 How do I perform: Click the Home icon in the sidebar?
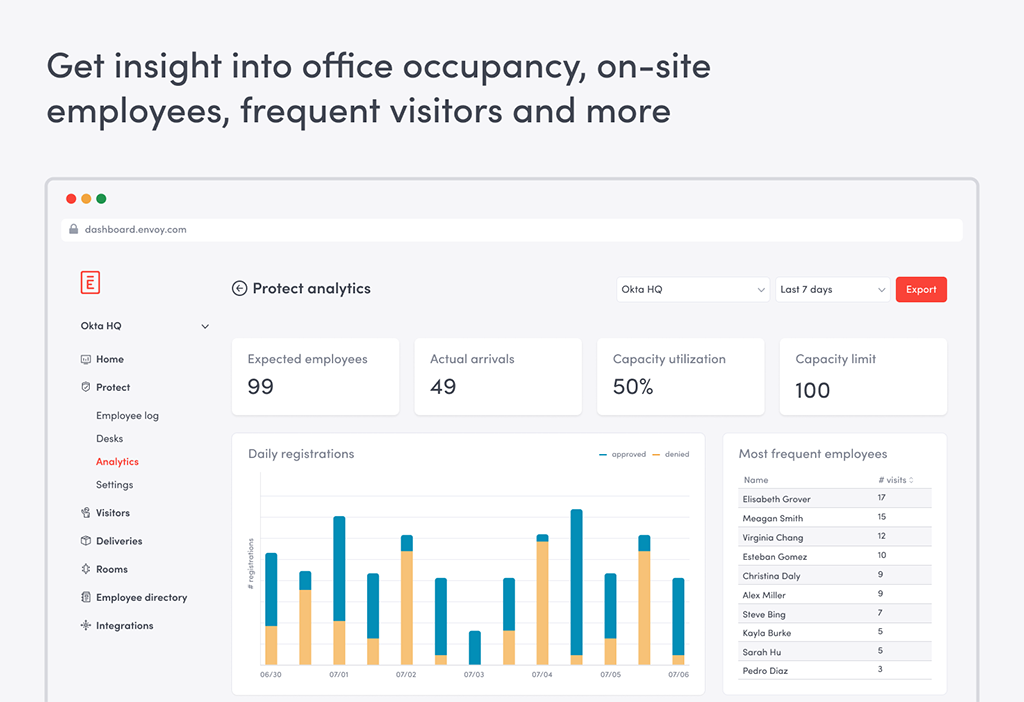pyautogui.click(x=86, y=359)
